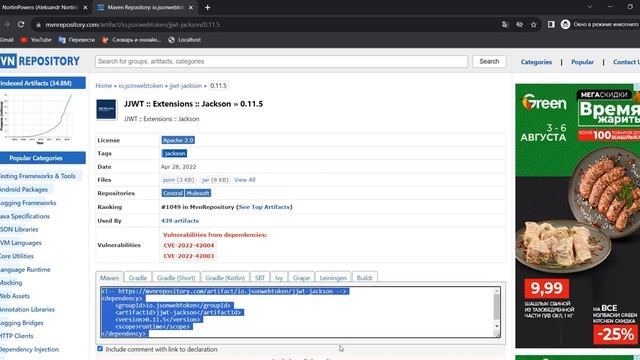Open Java Specifications category
Image resolution: width=640 pixels, height=360 pixels.
click(24, 216)
